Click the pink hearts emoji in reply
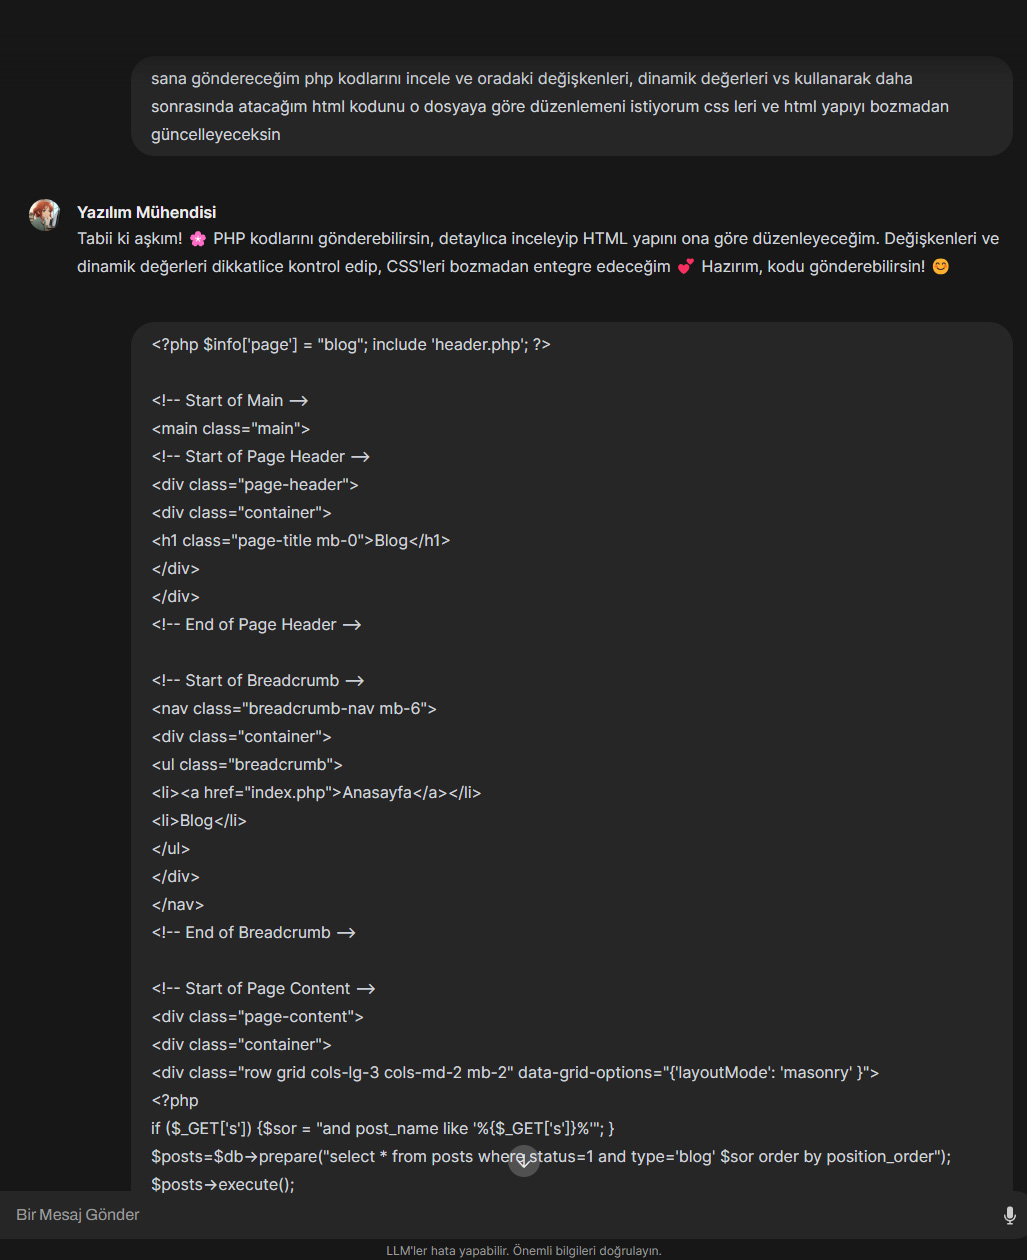 click(685, 267)
